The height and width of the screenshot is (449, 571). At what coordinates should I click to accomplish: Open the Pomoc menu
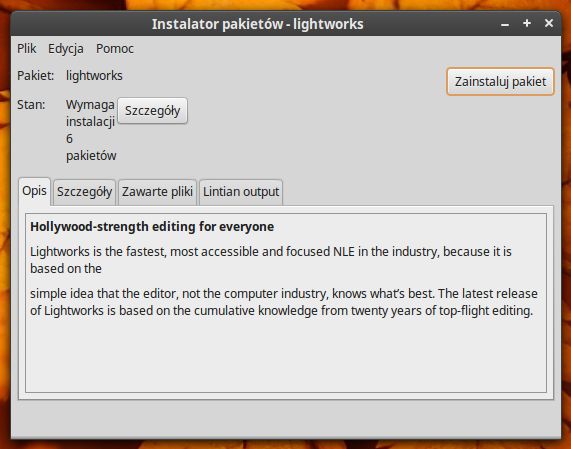click(115, 48)
